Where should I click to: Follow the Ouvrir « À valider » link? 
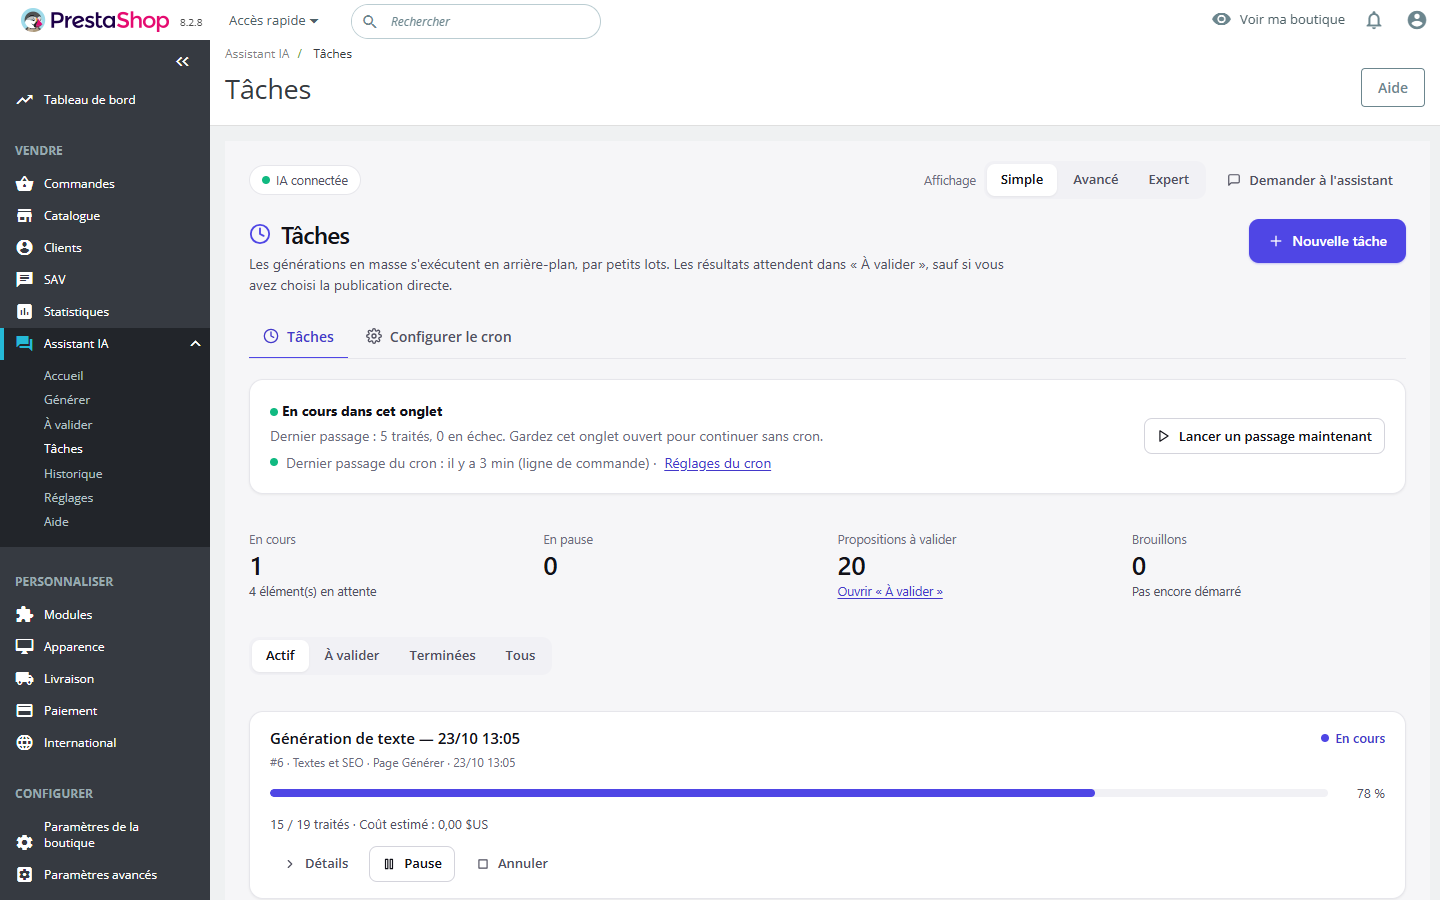tap(890, 592)
